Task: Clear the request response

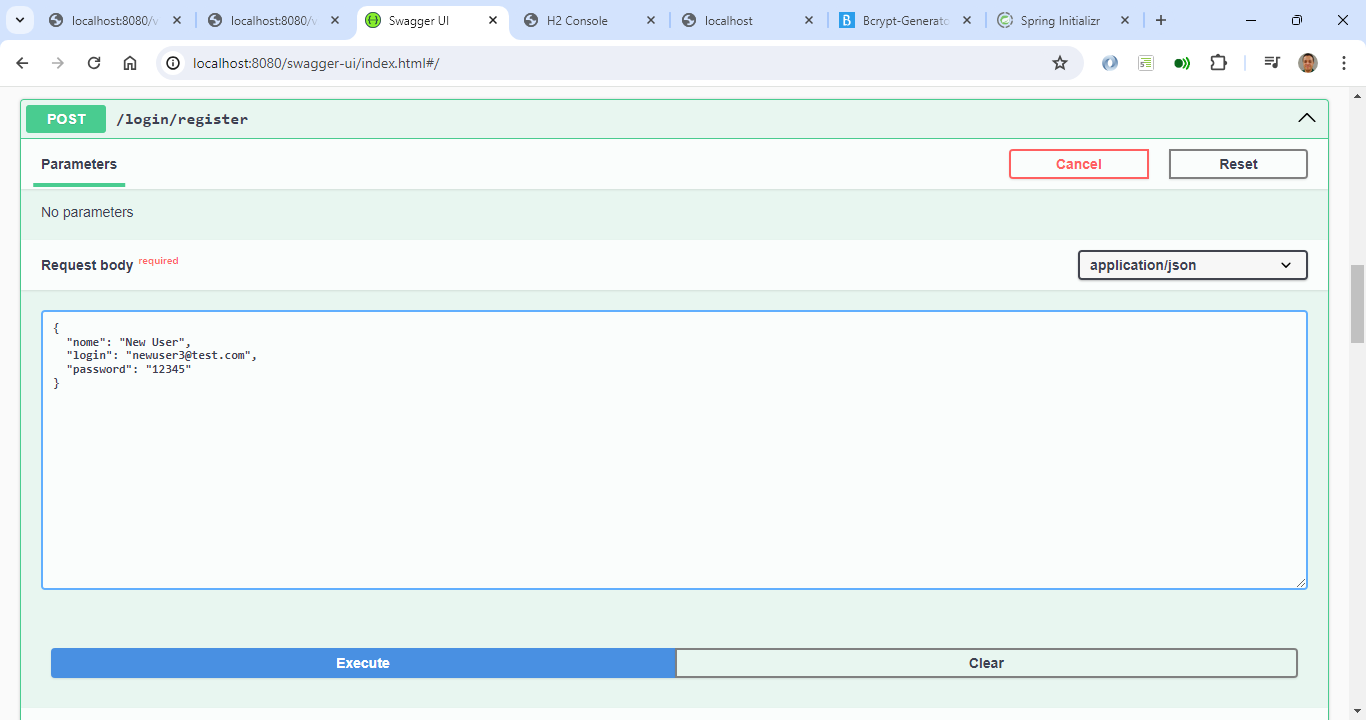Action: [986, 663]
